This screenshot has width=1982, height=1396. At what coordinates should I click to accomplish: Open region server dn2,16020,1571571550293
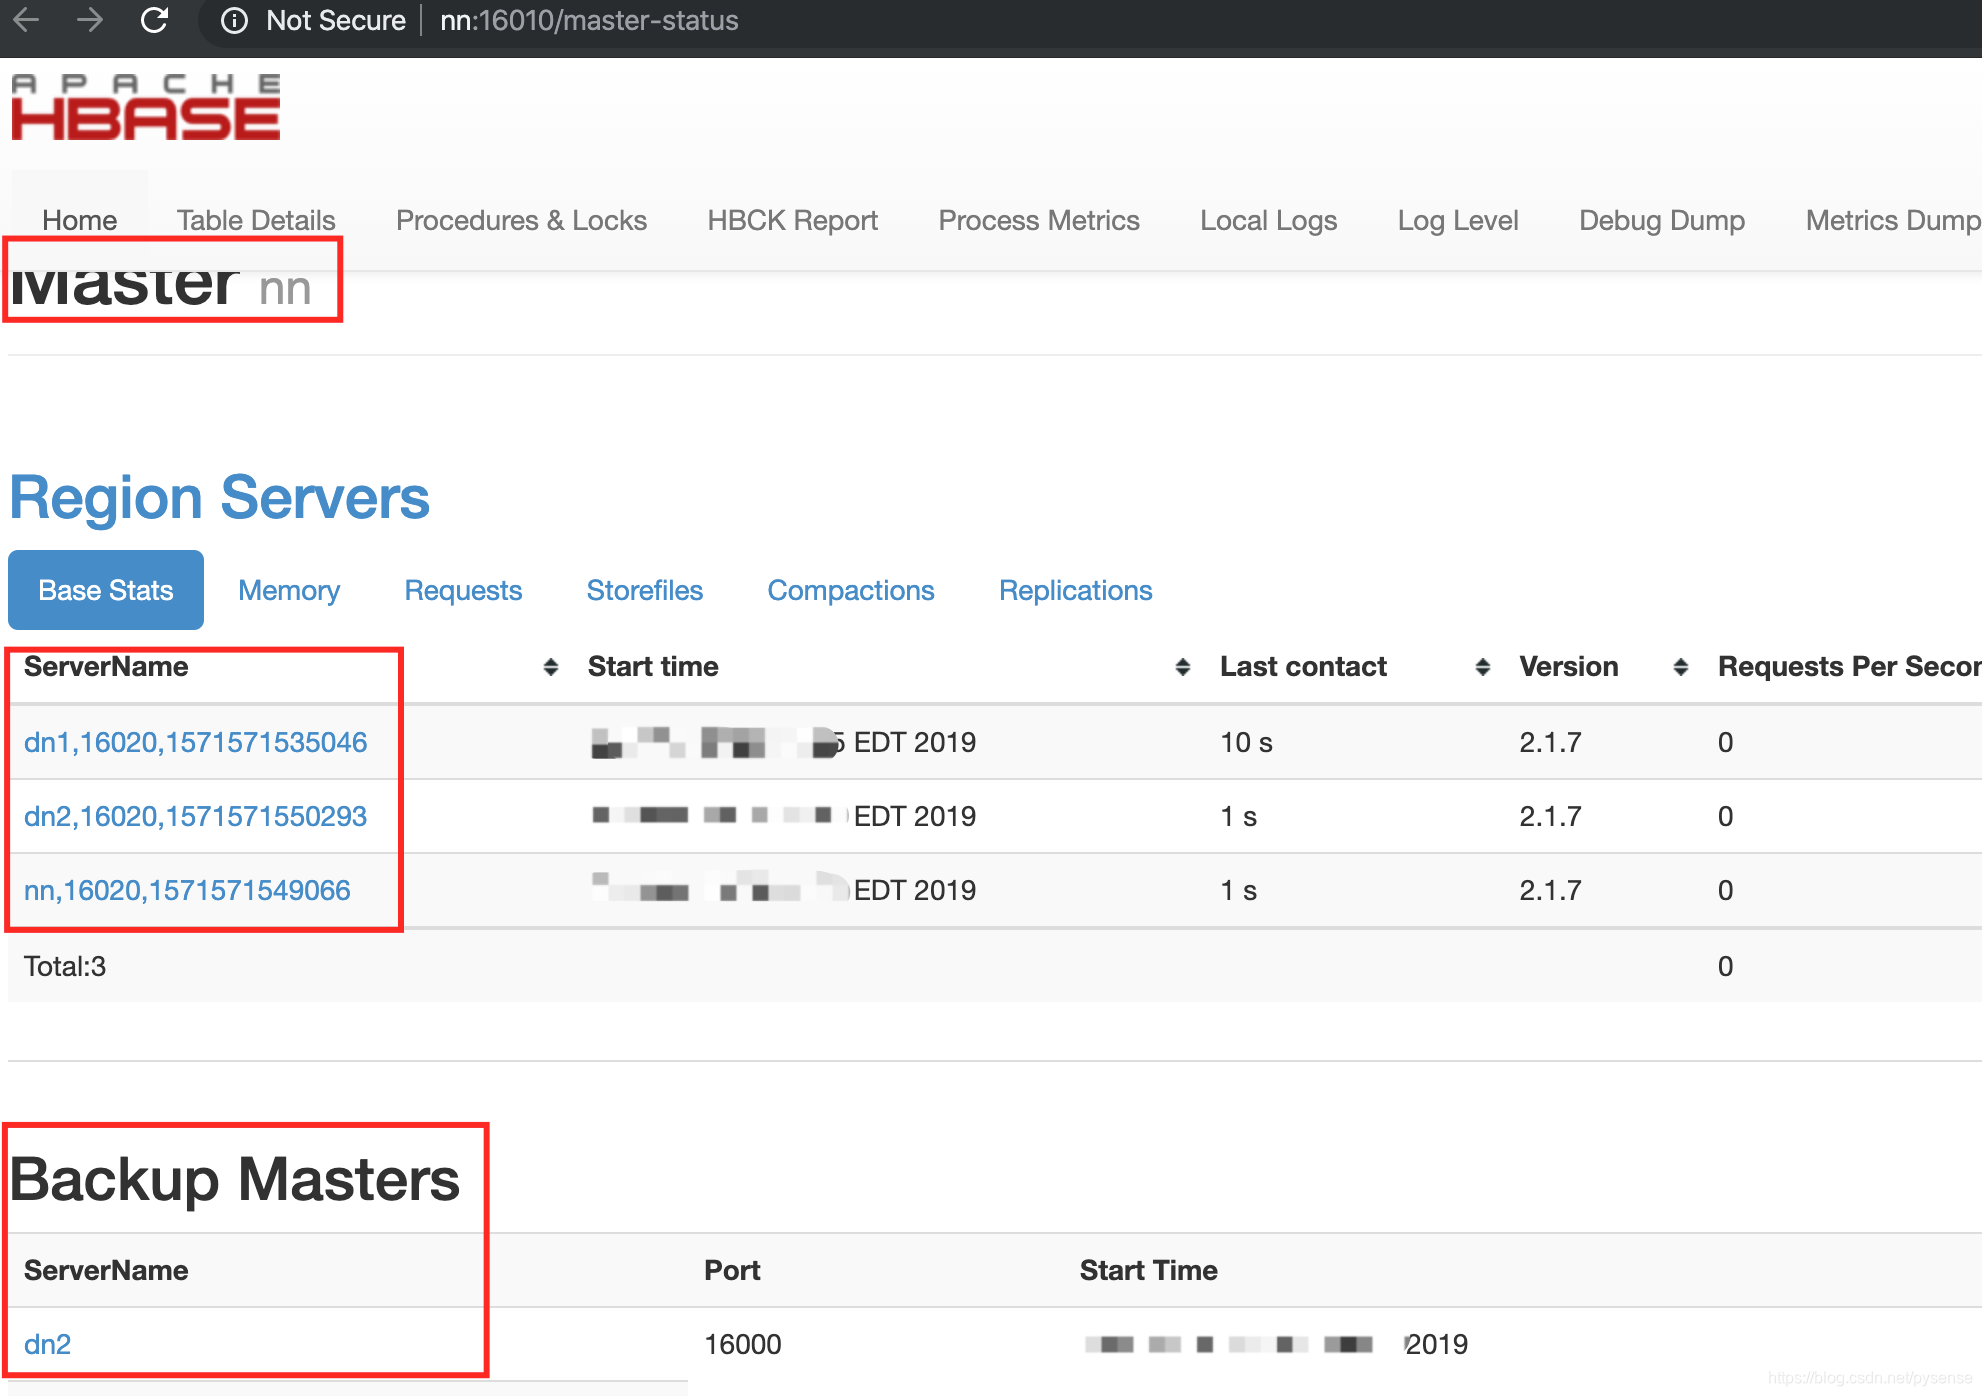pos(196,816)
